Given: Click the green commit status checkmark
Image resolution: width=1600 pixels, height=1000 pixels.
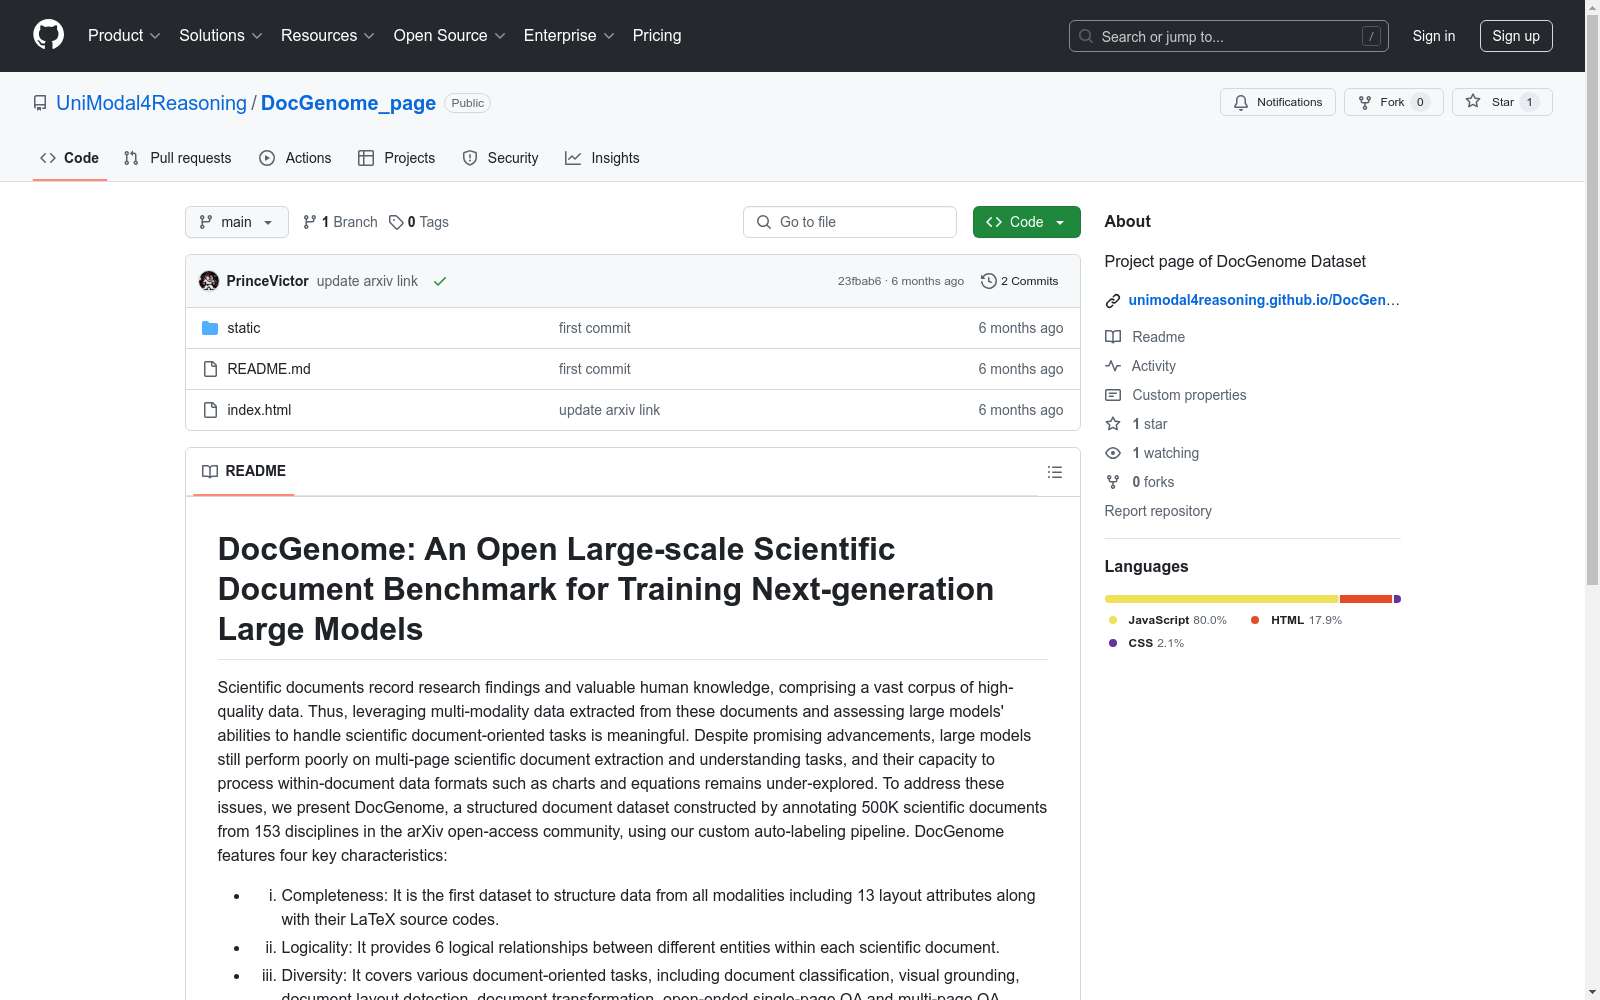Looking at the screenshot, I should 439,282.
